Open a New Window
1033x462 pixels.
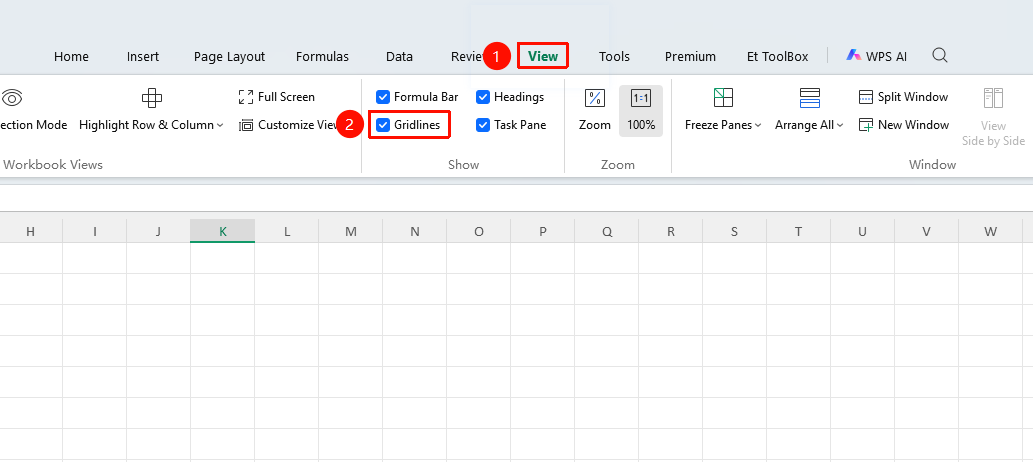904,125
